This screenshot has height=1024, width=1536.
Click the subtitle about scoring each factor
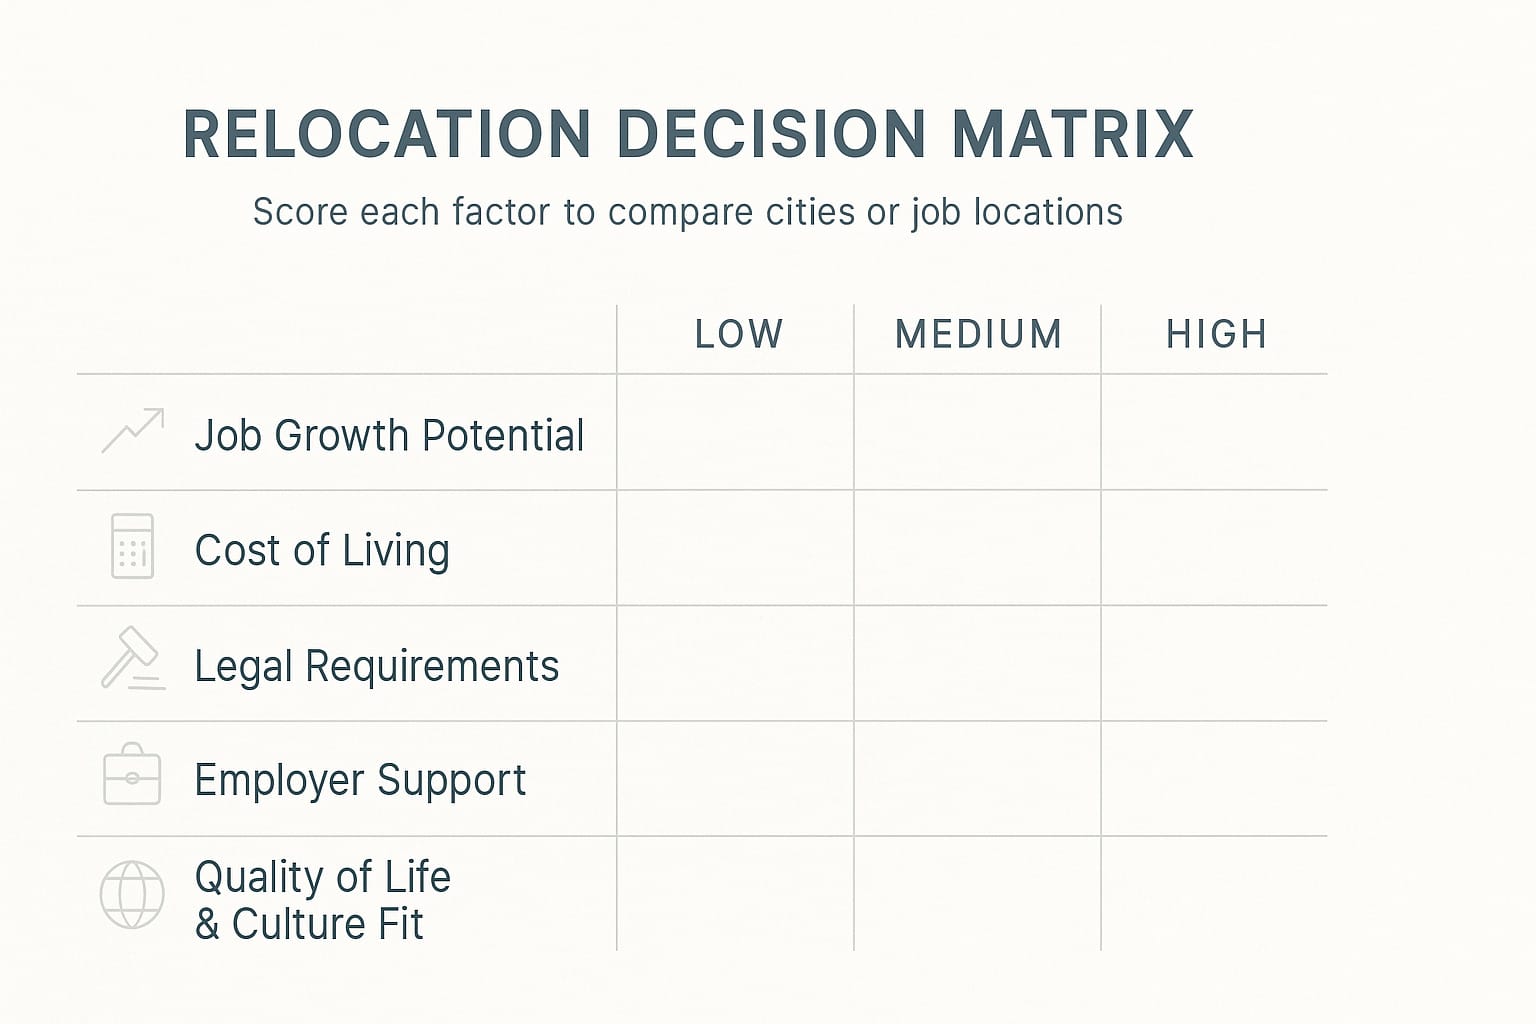(x=688, y=212)
